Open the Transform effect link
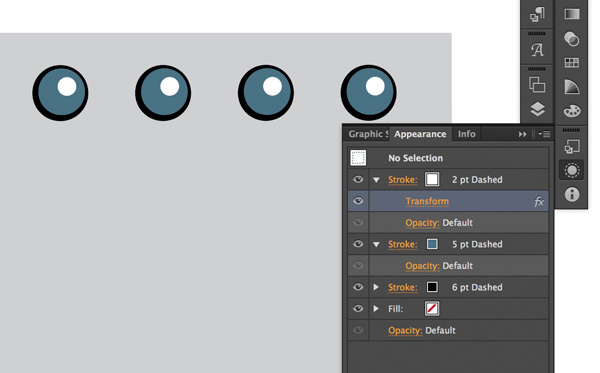600x373 pixels. click(x=427, y=201)
